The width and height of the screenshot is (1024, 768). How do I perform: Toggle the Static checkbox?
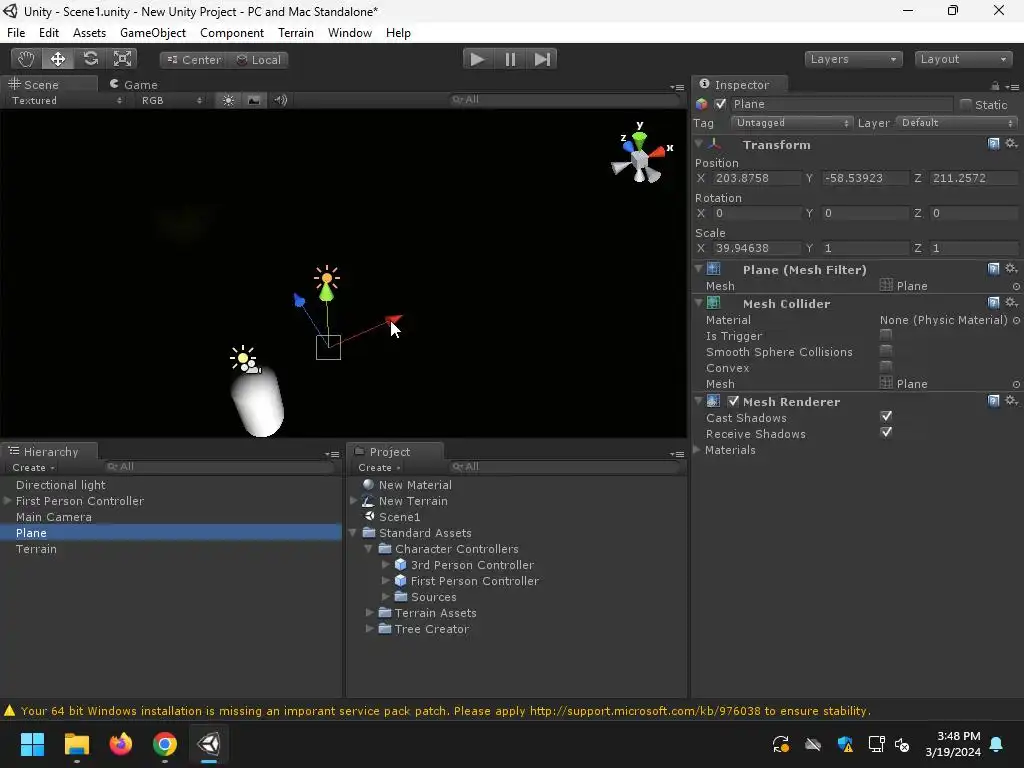coord(966,104)
